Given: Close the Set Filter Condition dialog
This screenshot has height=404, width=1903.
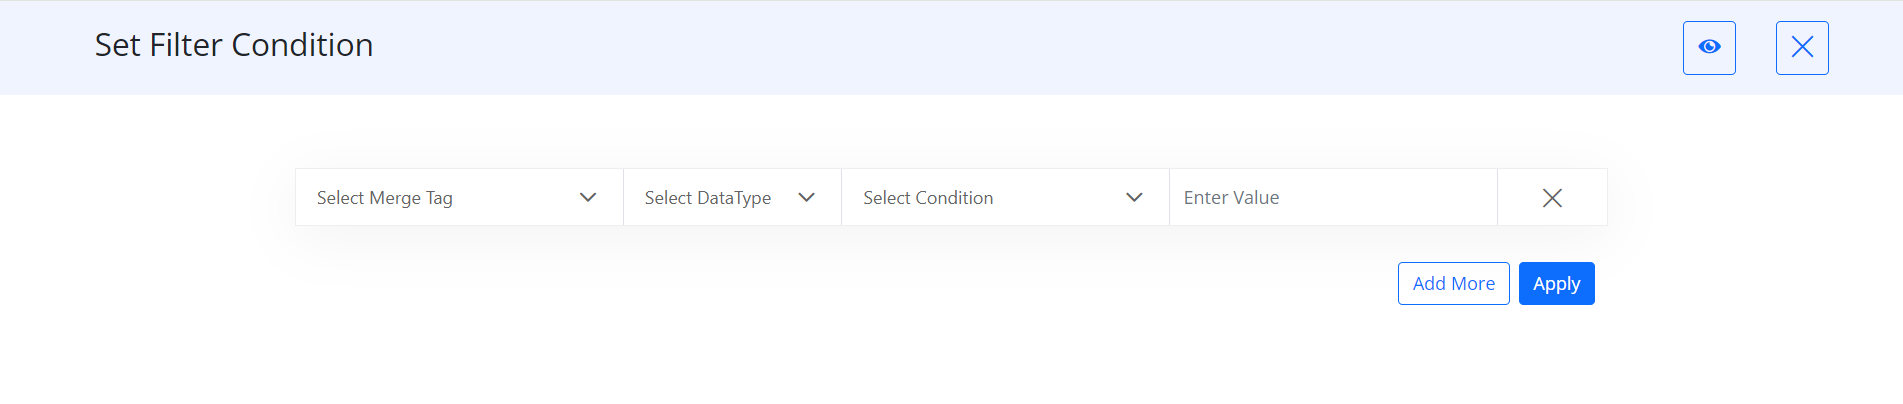Looking at the screenshot, I should click(1802, 47).
